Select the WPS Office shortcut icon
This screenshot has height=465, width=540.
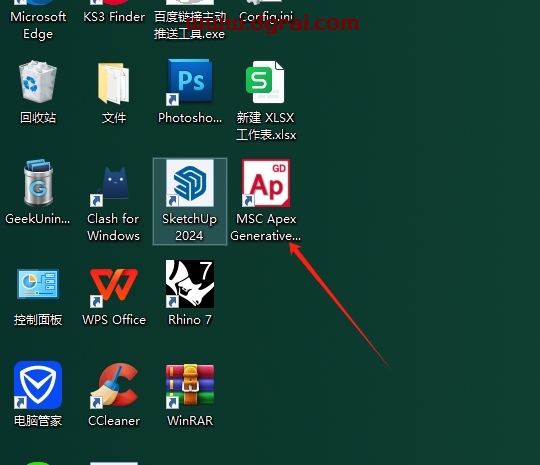tap(114, 288)
